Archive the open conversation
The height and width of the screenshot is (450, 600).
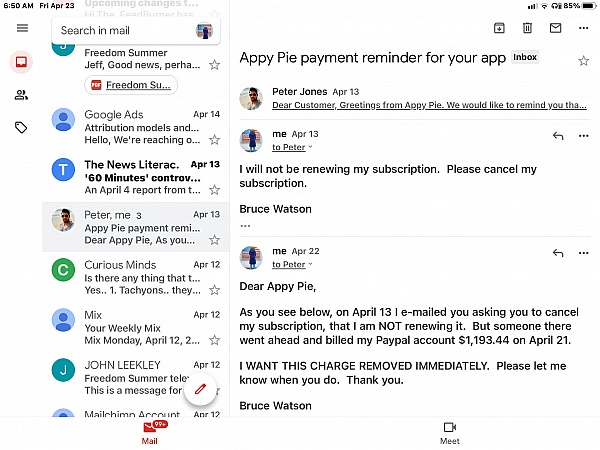point(499,28)
